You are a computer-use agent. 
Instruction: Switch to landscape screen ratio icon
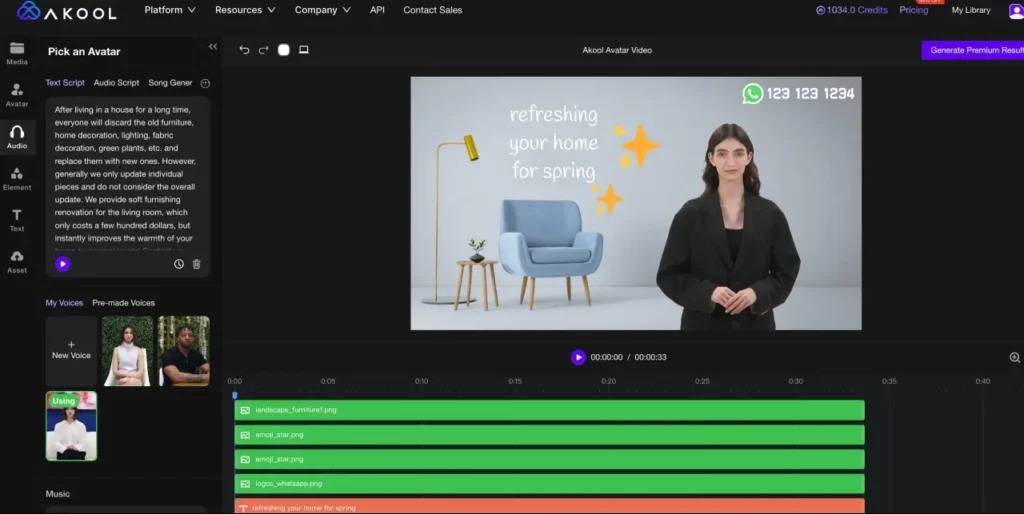point(304,50)
